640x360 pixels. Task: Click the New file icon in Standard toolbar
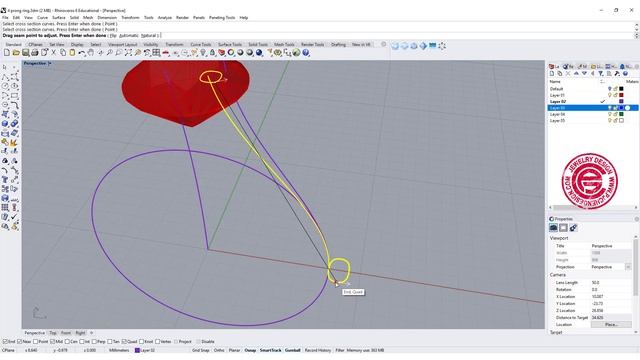7,53
